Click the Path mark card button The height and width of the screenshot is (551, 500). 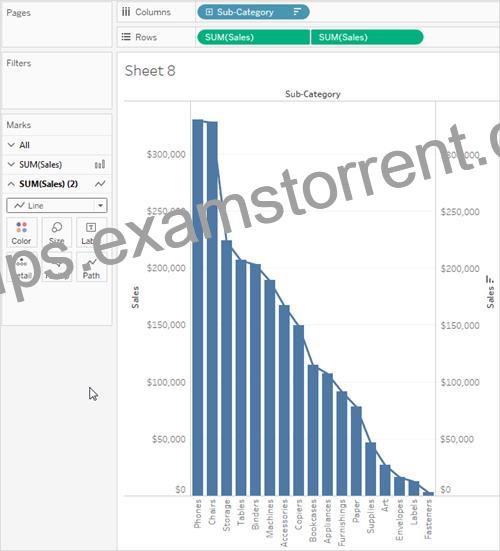click(x=91, y=267)
